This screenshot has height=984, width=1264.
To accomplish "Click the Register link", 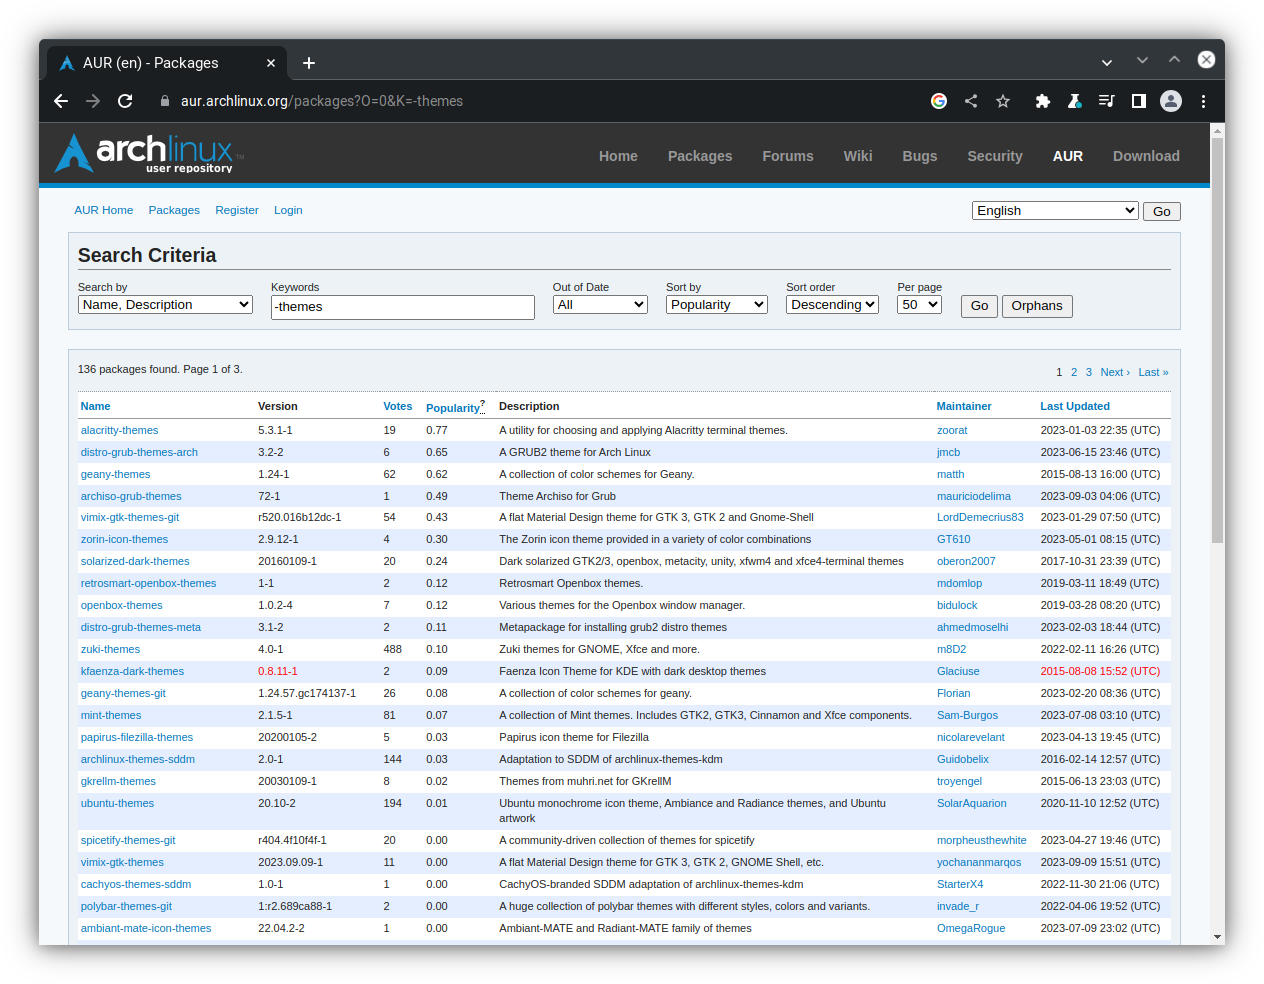I will [x=237, y=210].
